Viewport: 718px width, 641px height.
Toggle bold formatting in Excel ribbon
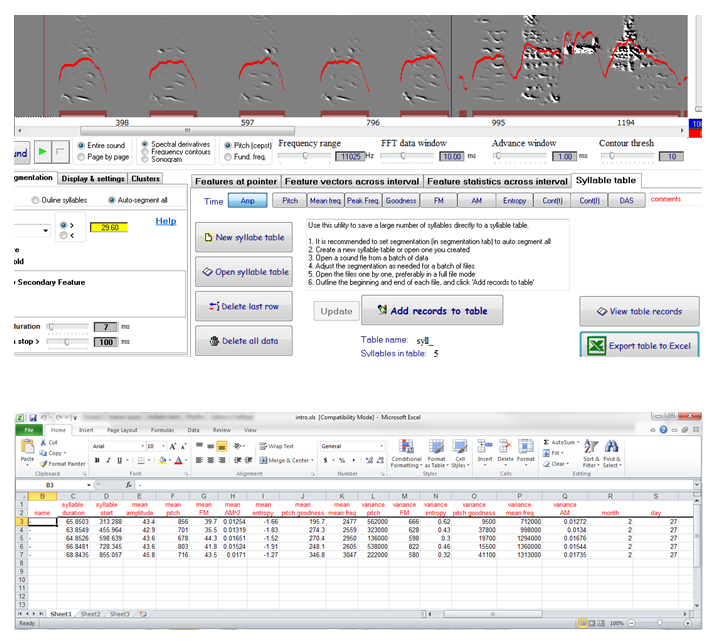(97, 461)
